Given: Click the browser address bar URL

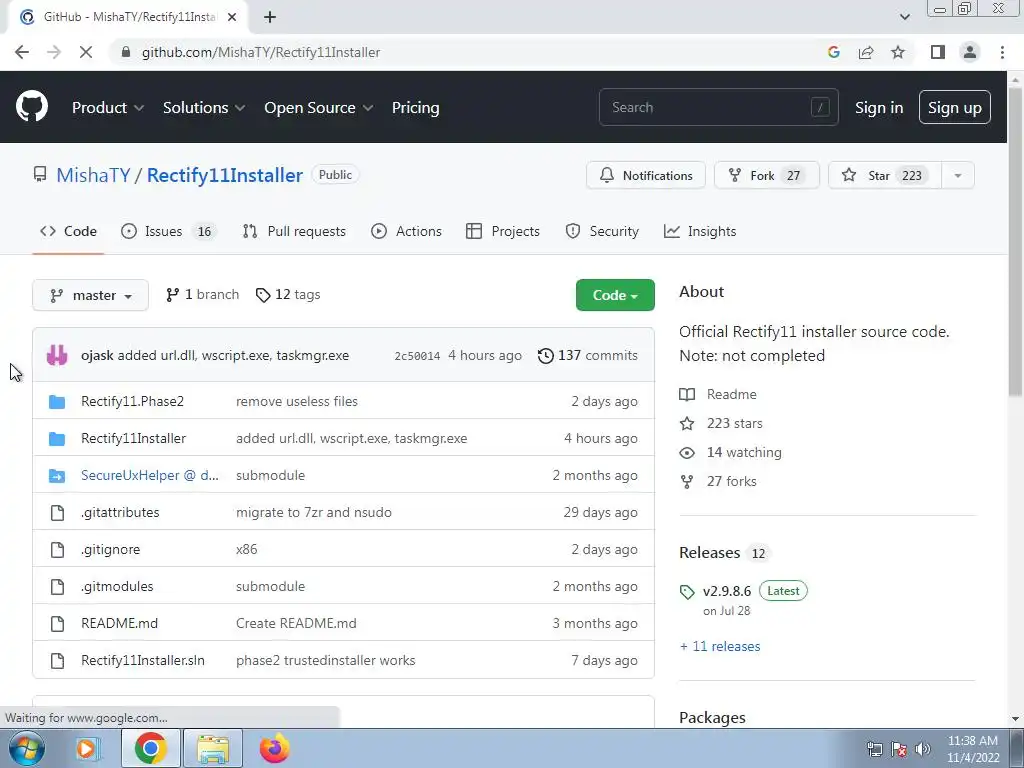Looking at the screenshot, I should click(x=261, y=52).
